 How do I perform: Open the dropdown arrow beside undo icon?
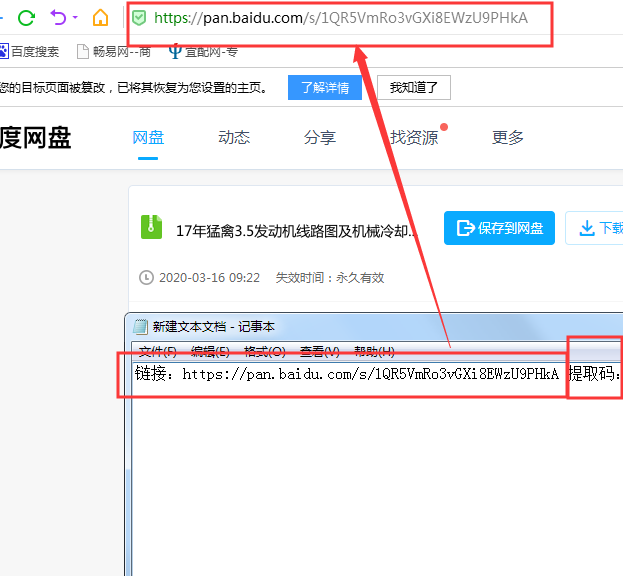click(x=75, y=17)
